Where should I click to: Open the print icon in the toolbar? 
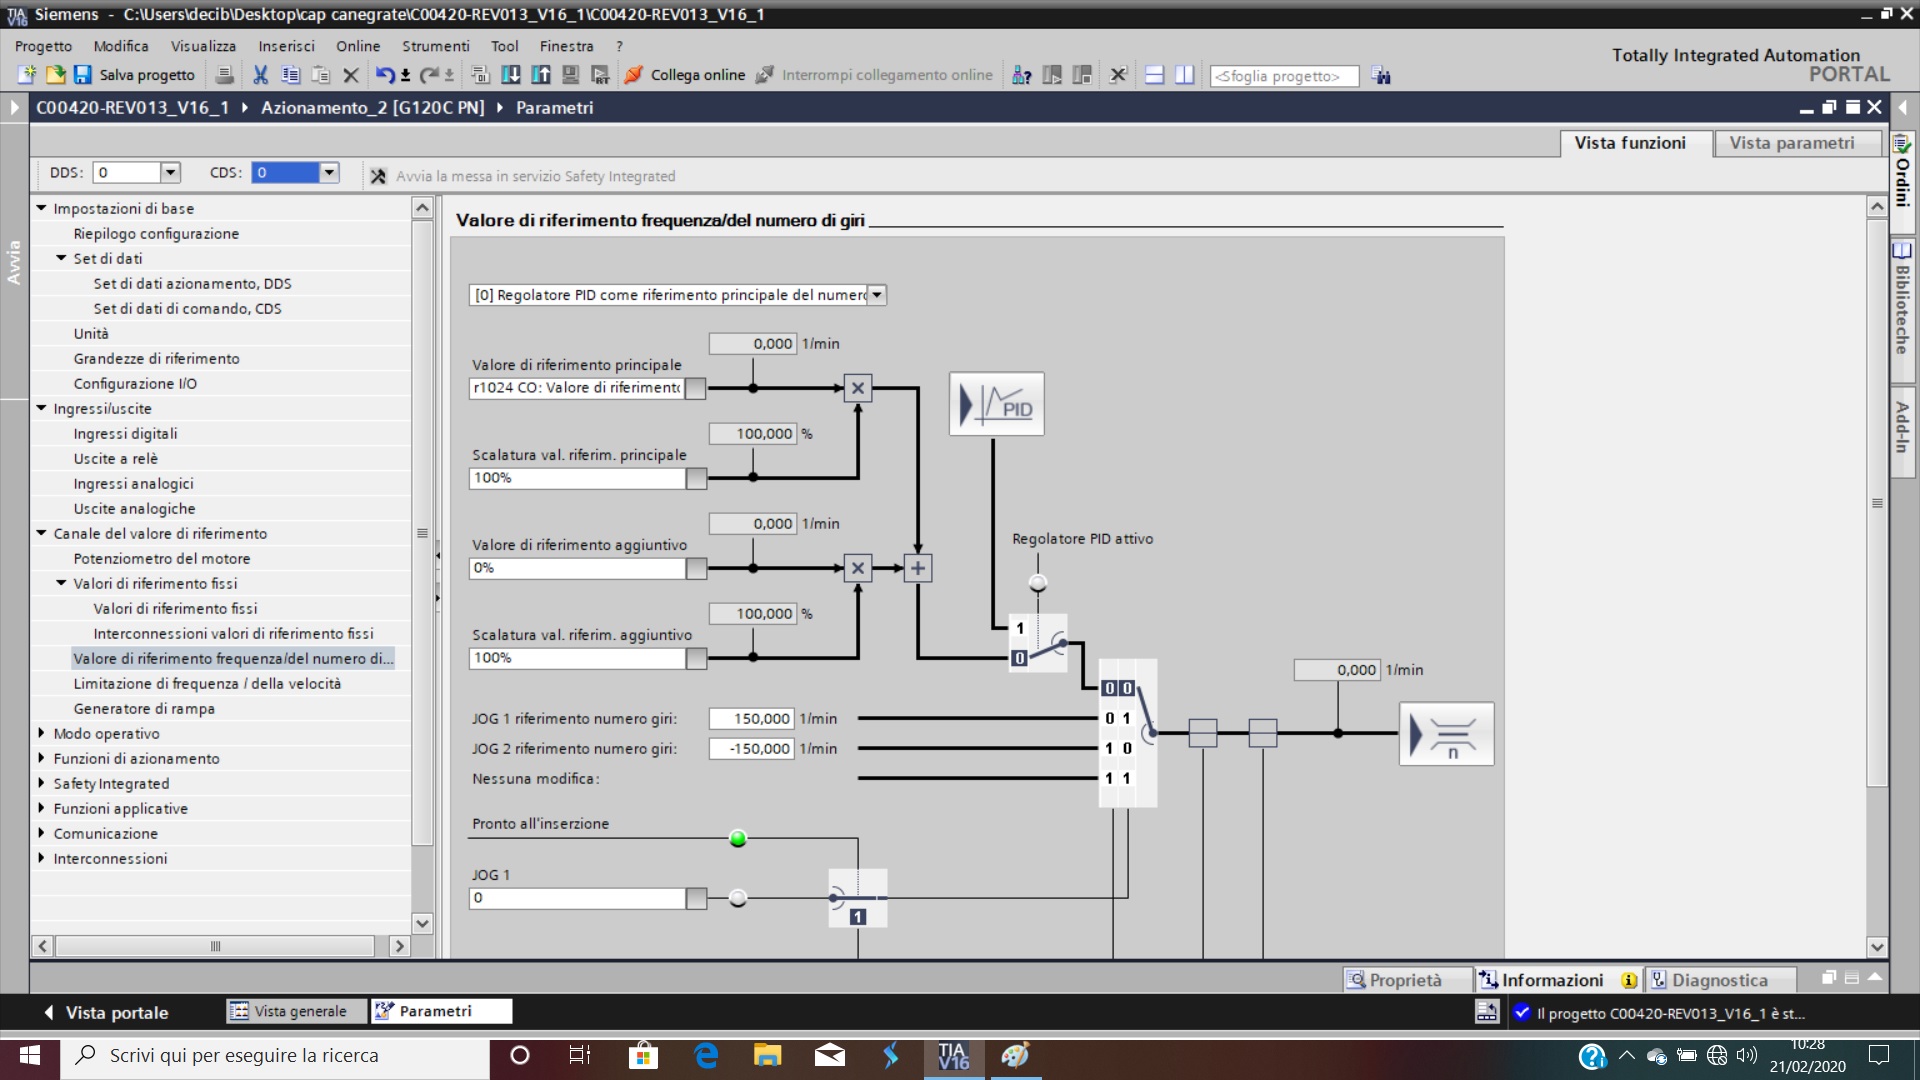[x=225, y=75]
